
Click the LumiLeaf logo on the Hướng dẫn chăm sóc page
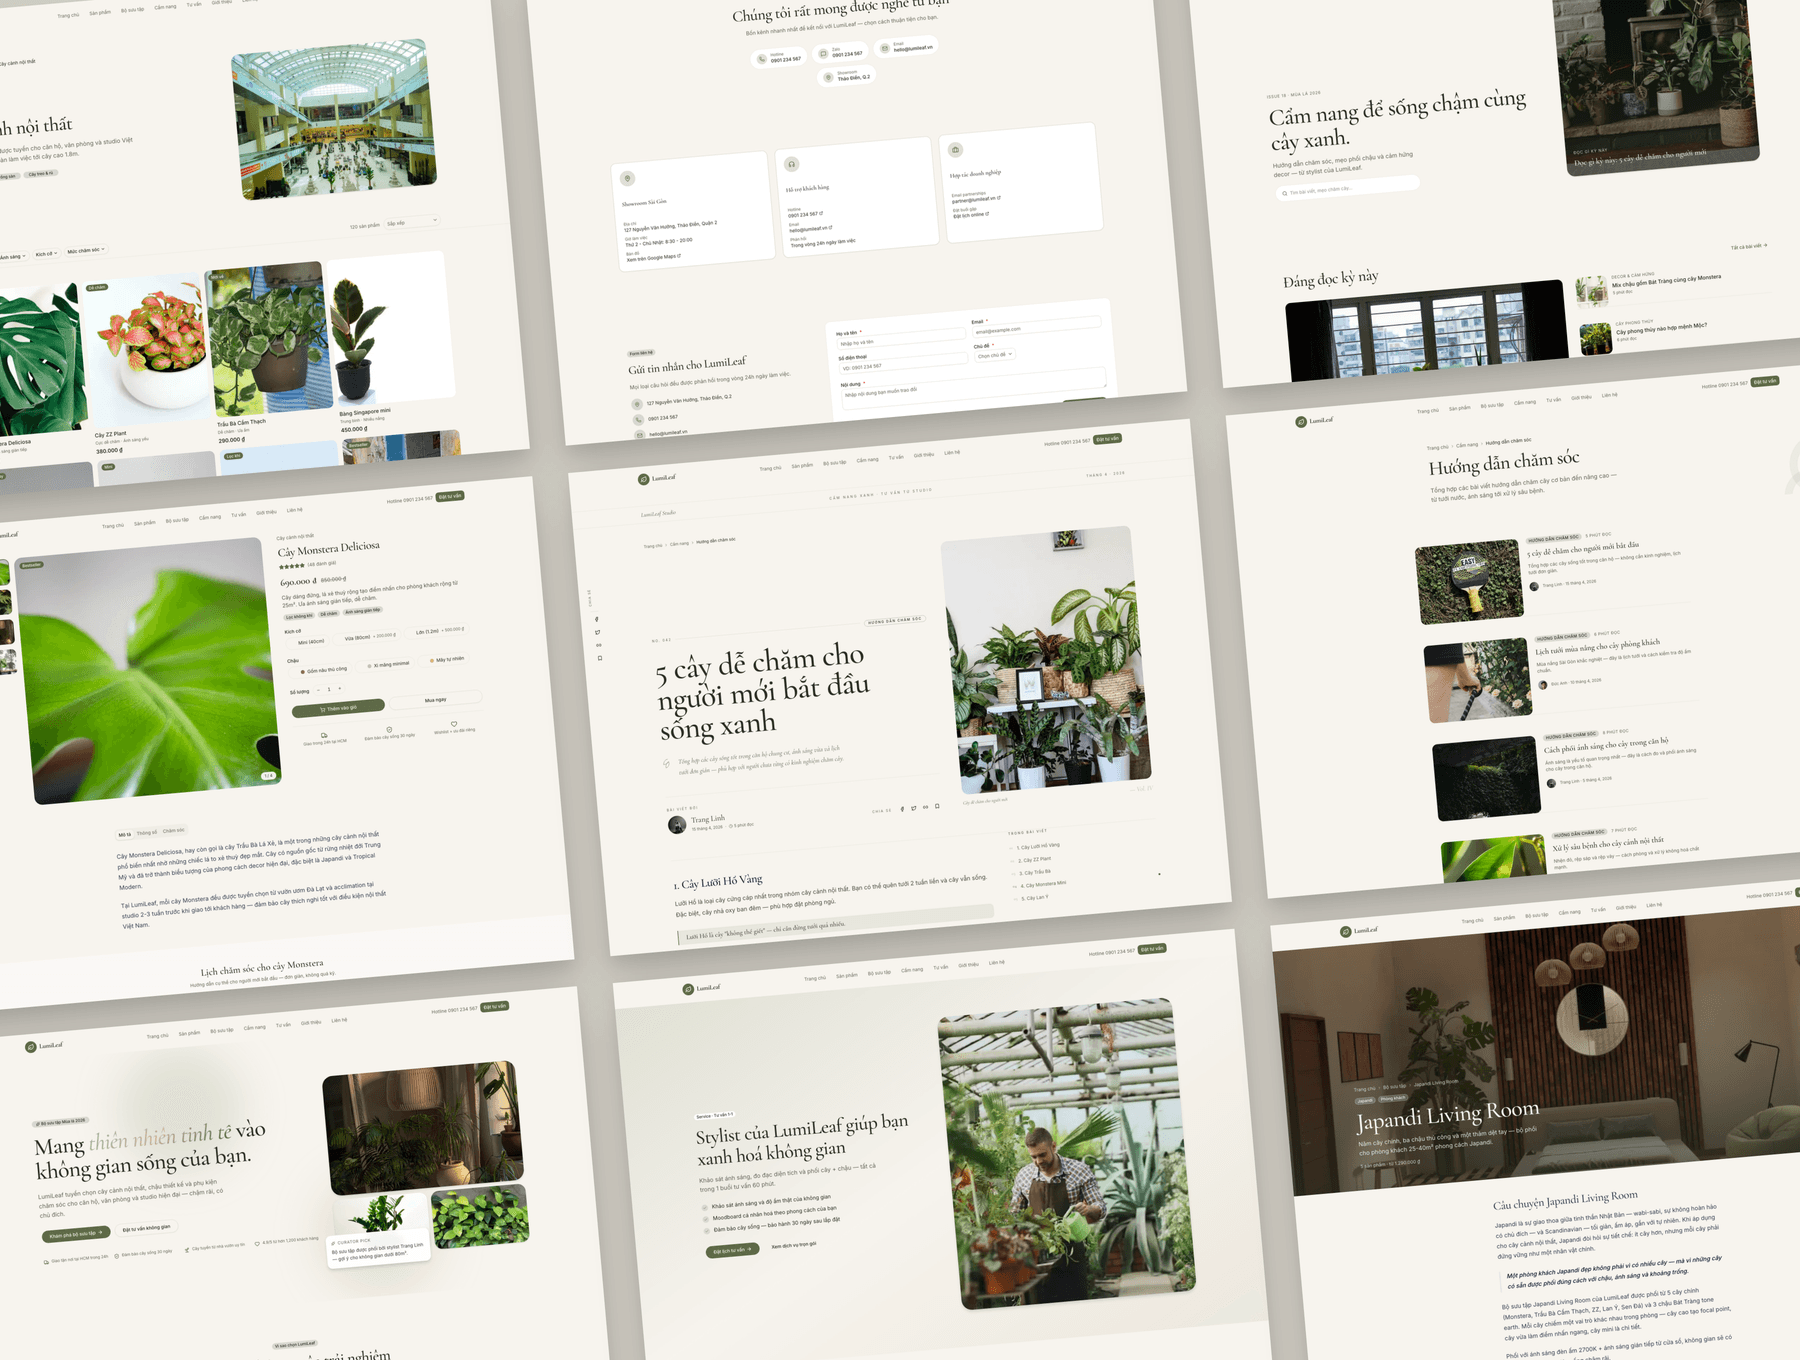pyautogui.click(x=1314, y=421)
